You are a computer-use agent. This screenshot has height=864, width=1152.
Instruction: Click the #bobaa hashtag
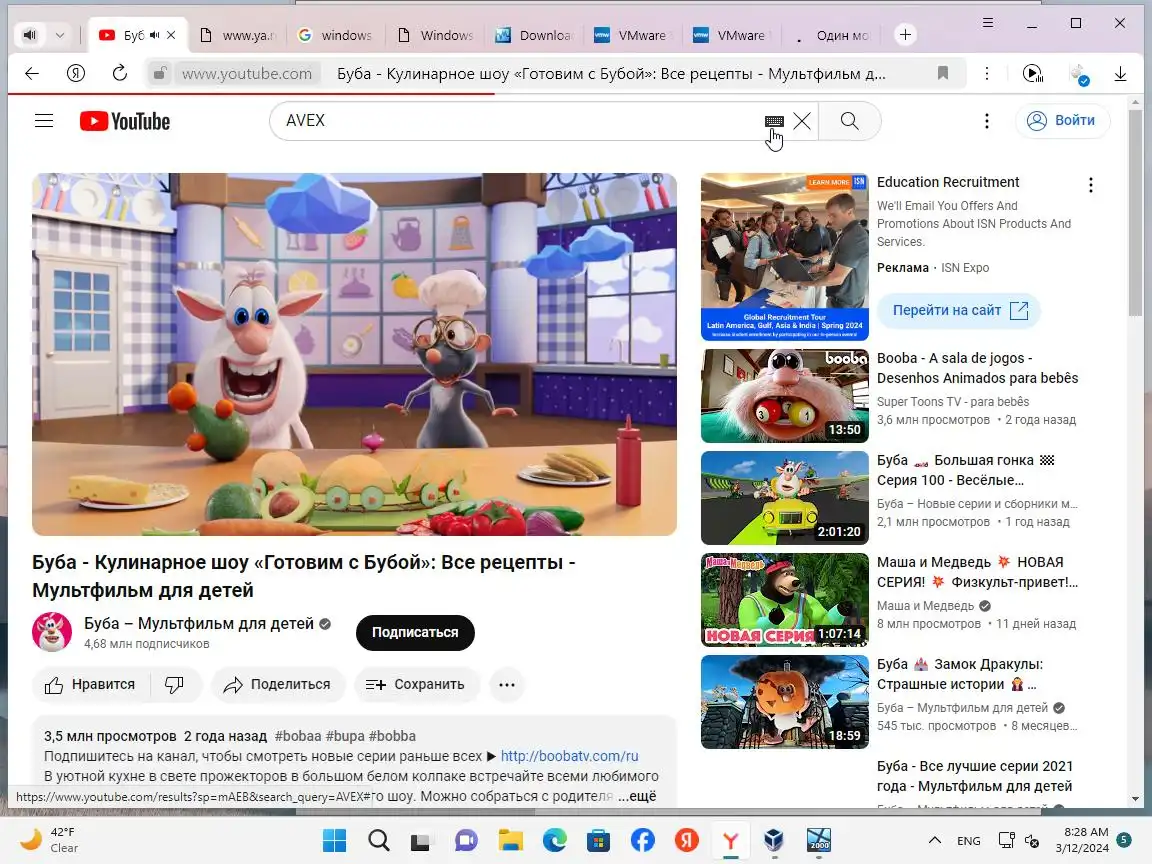(298, 736)
